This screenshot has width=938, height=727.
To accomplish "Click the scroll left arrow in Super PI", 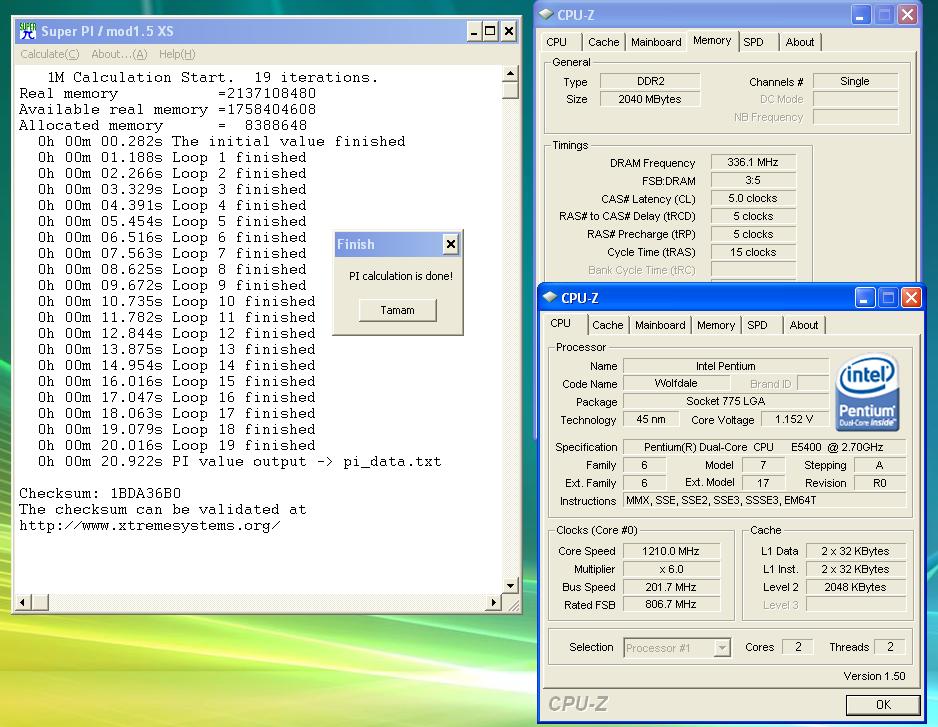I will pyautogui.click(x=22, y=603).
